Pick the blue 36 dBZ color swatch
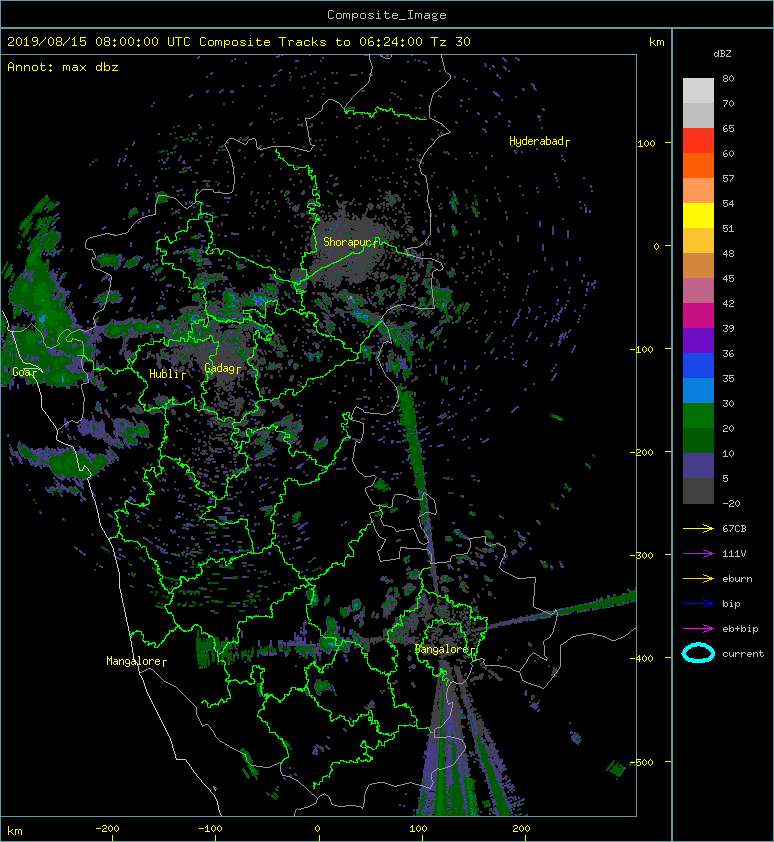 698,366
